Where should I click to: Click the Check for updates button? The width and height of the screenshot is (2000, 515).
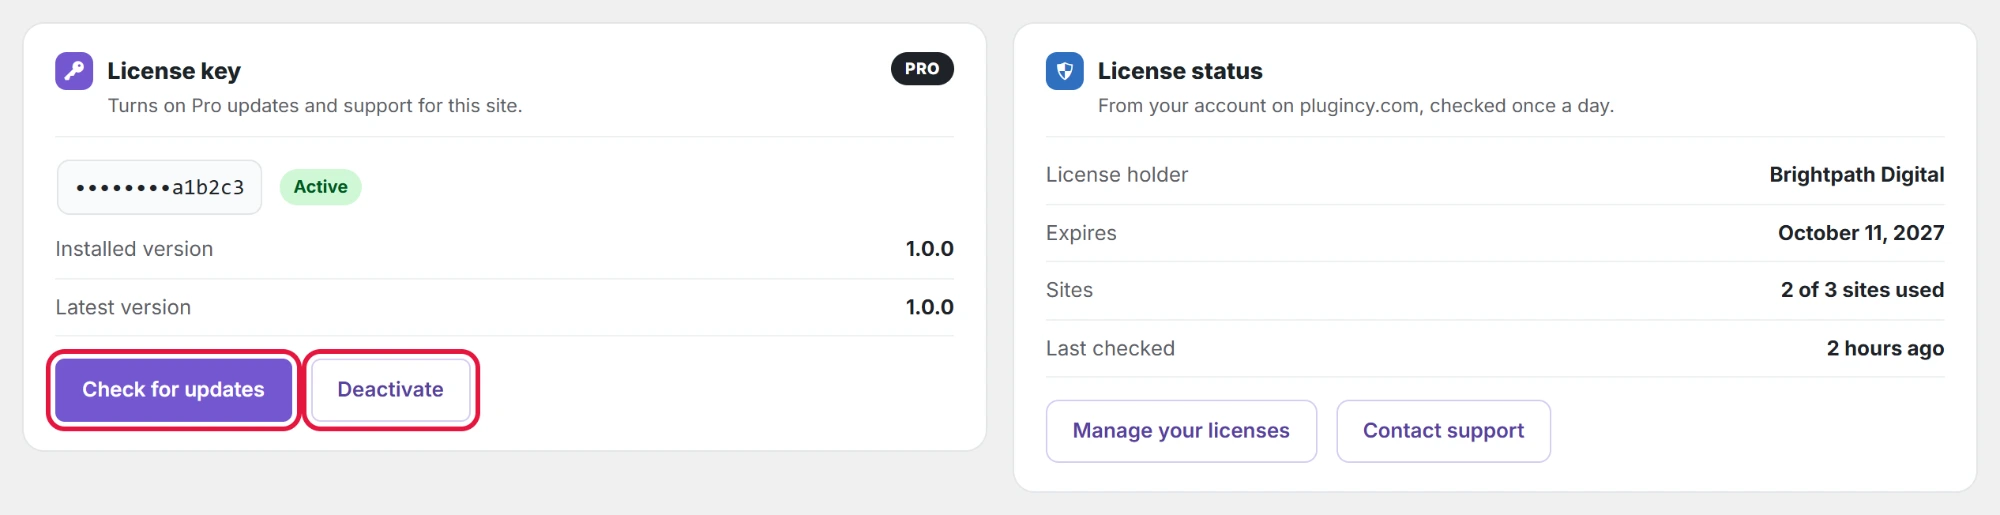[173, 390]
